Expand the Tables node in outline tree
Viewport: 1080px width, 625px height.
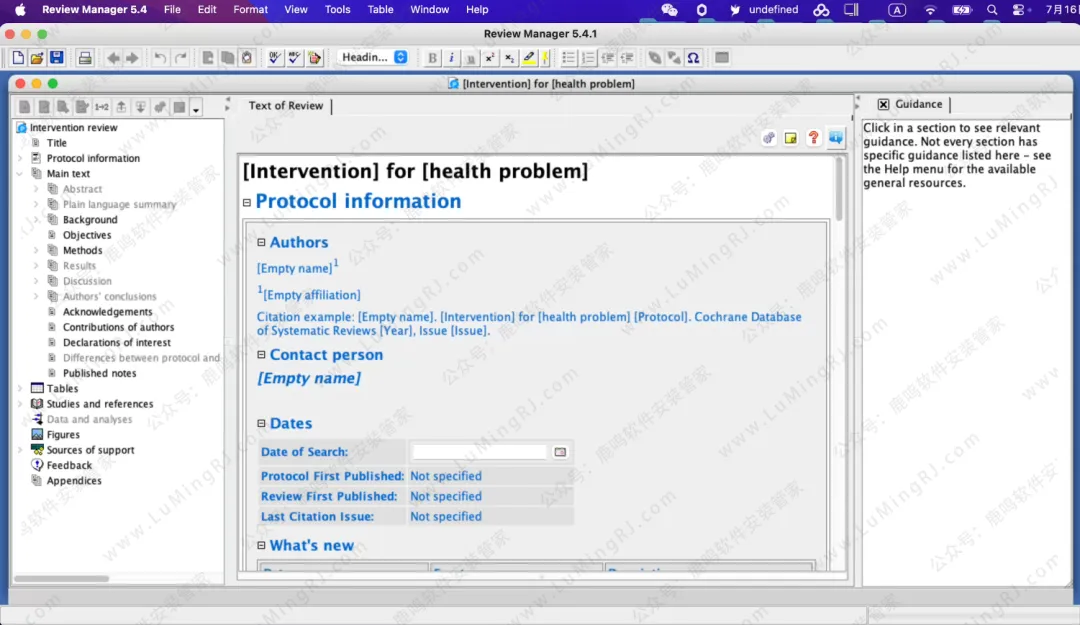(20, 389)
